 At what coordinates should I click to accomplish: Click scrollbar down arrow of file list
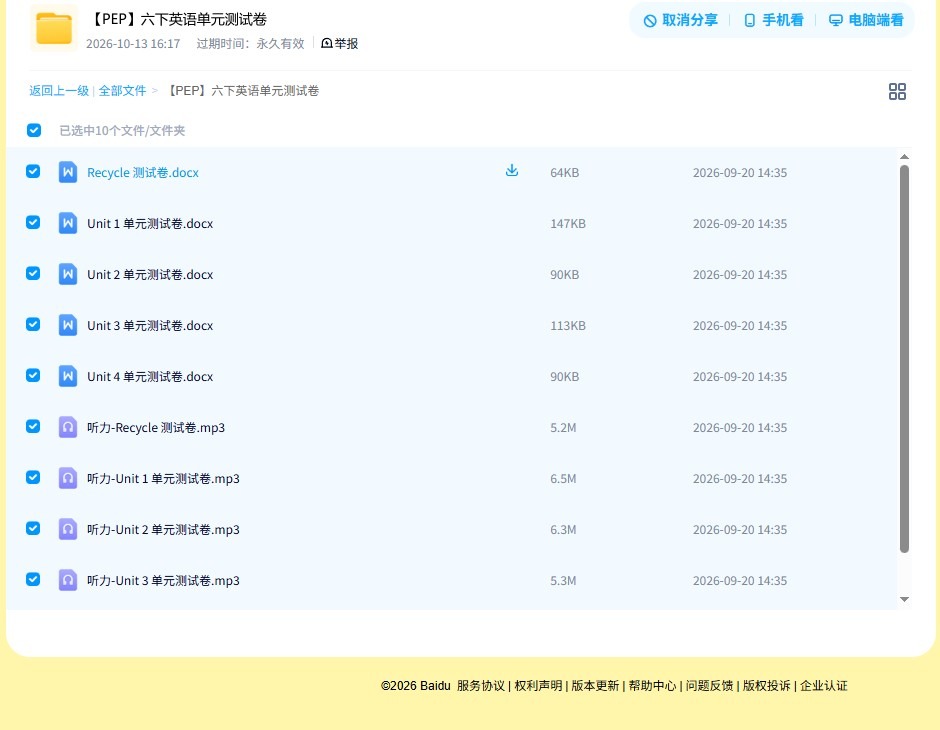point(905,599)
